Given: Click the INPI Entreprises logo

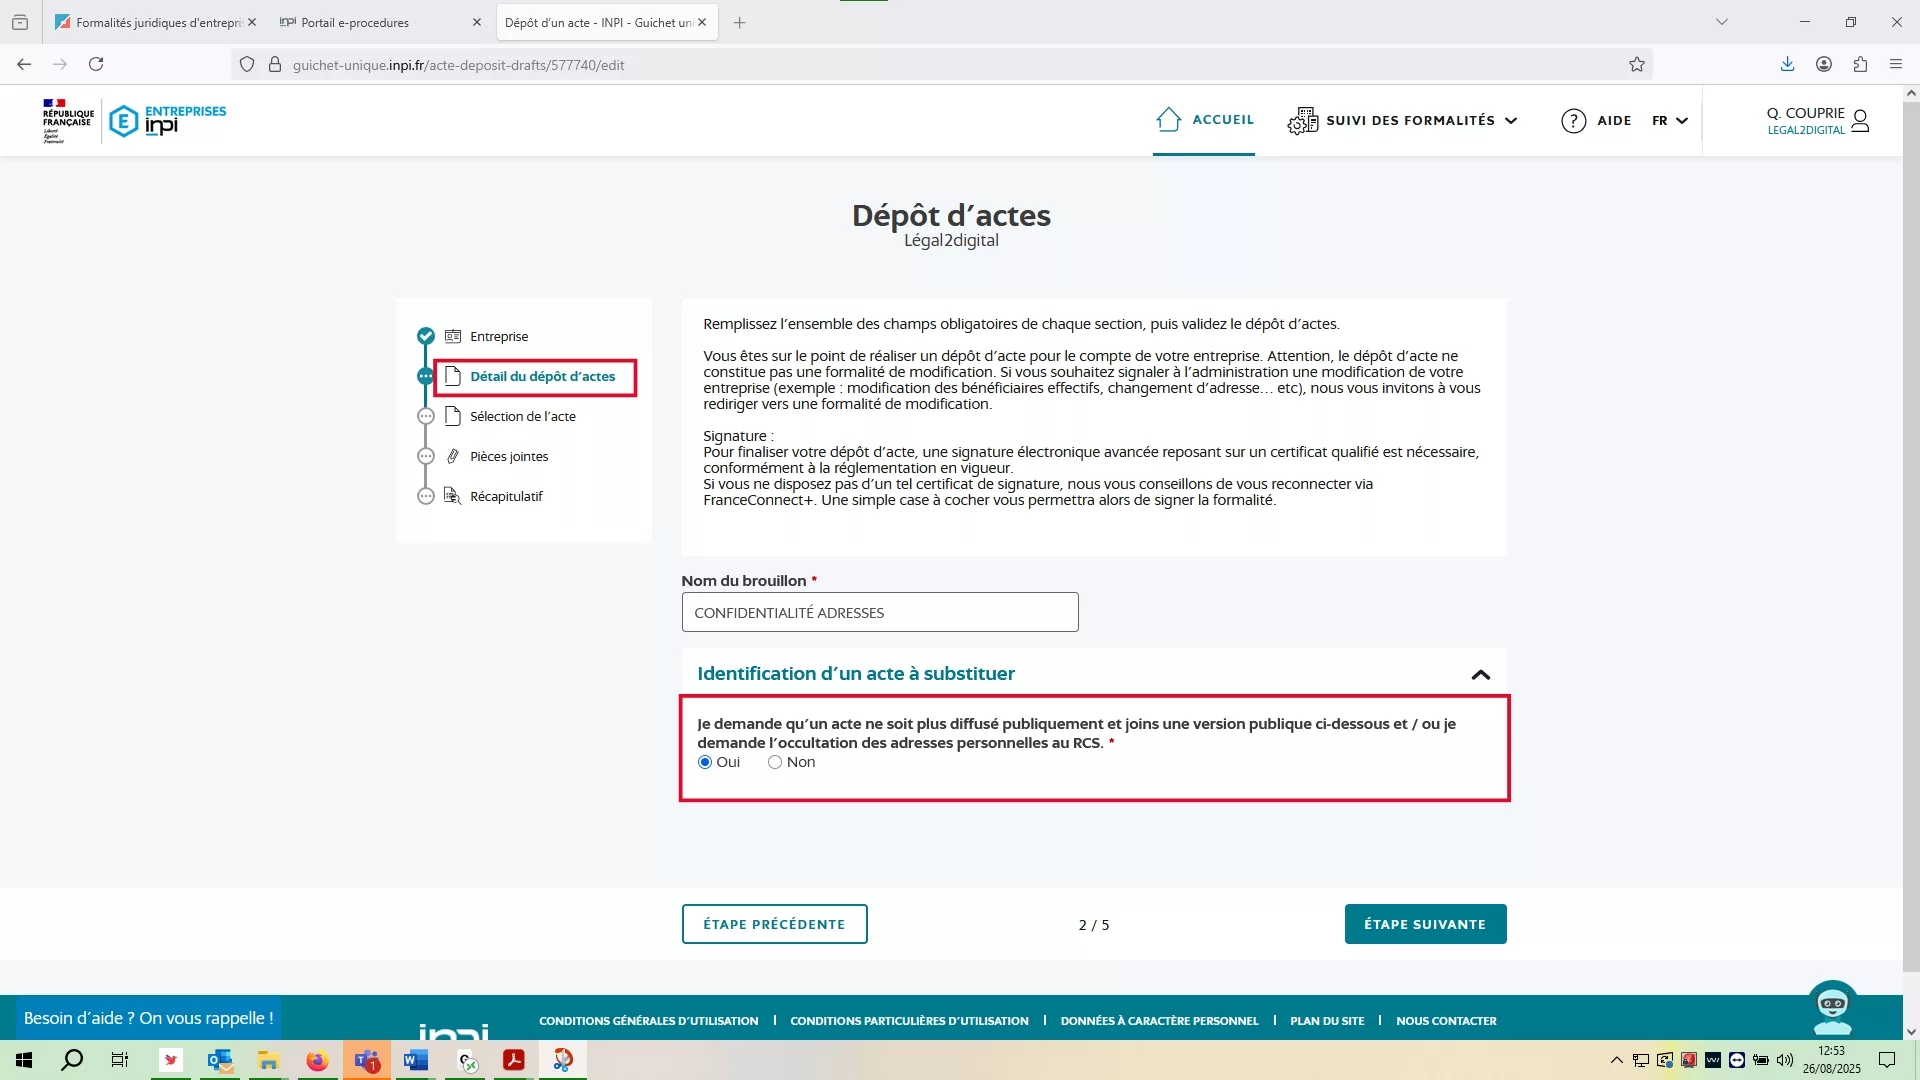Looking at the screenshot, I should pos(167,120).
